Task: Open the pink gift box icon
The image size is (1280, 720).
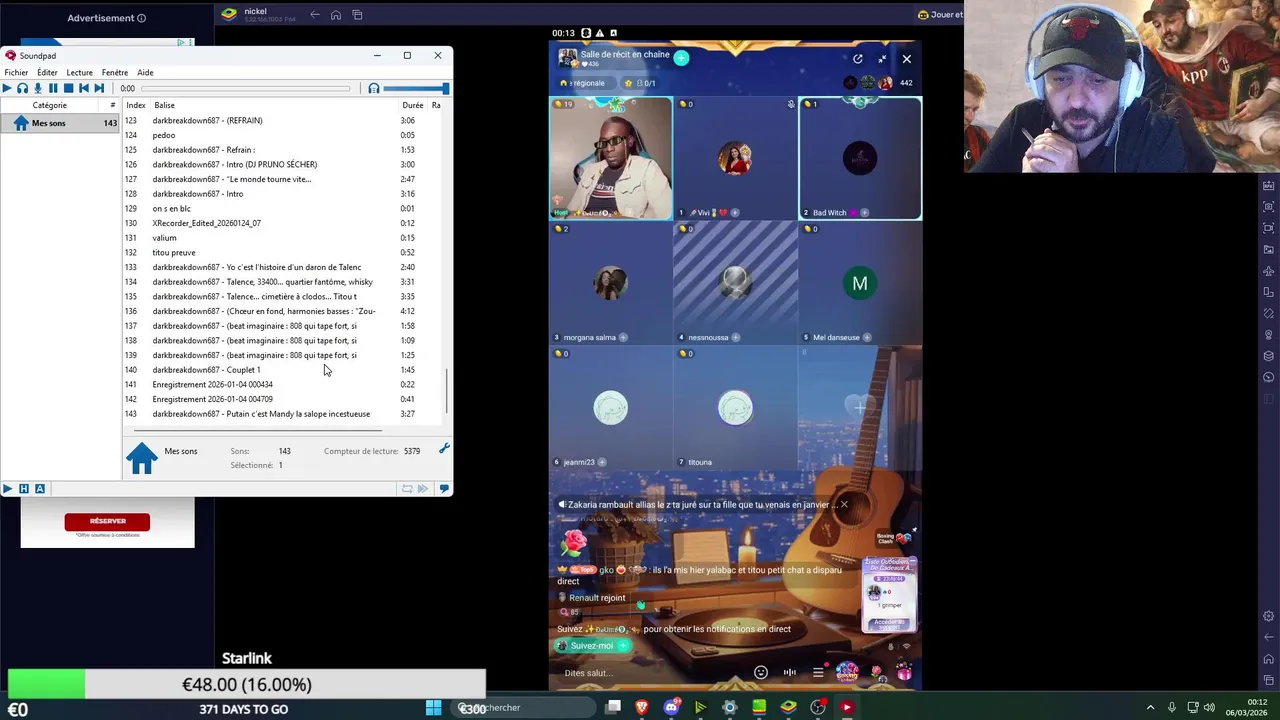Action: (x=904, y=673)
